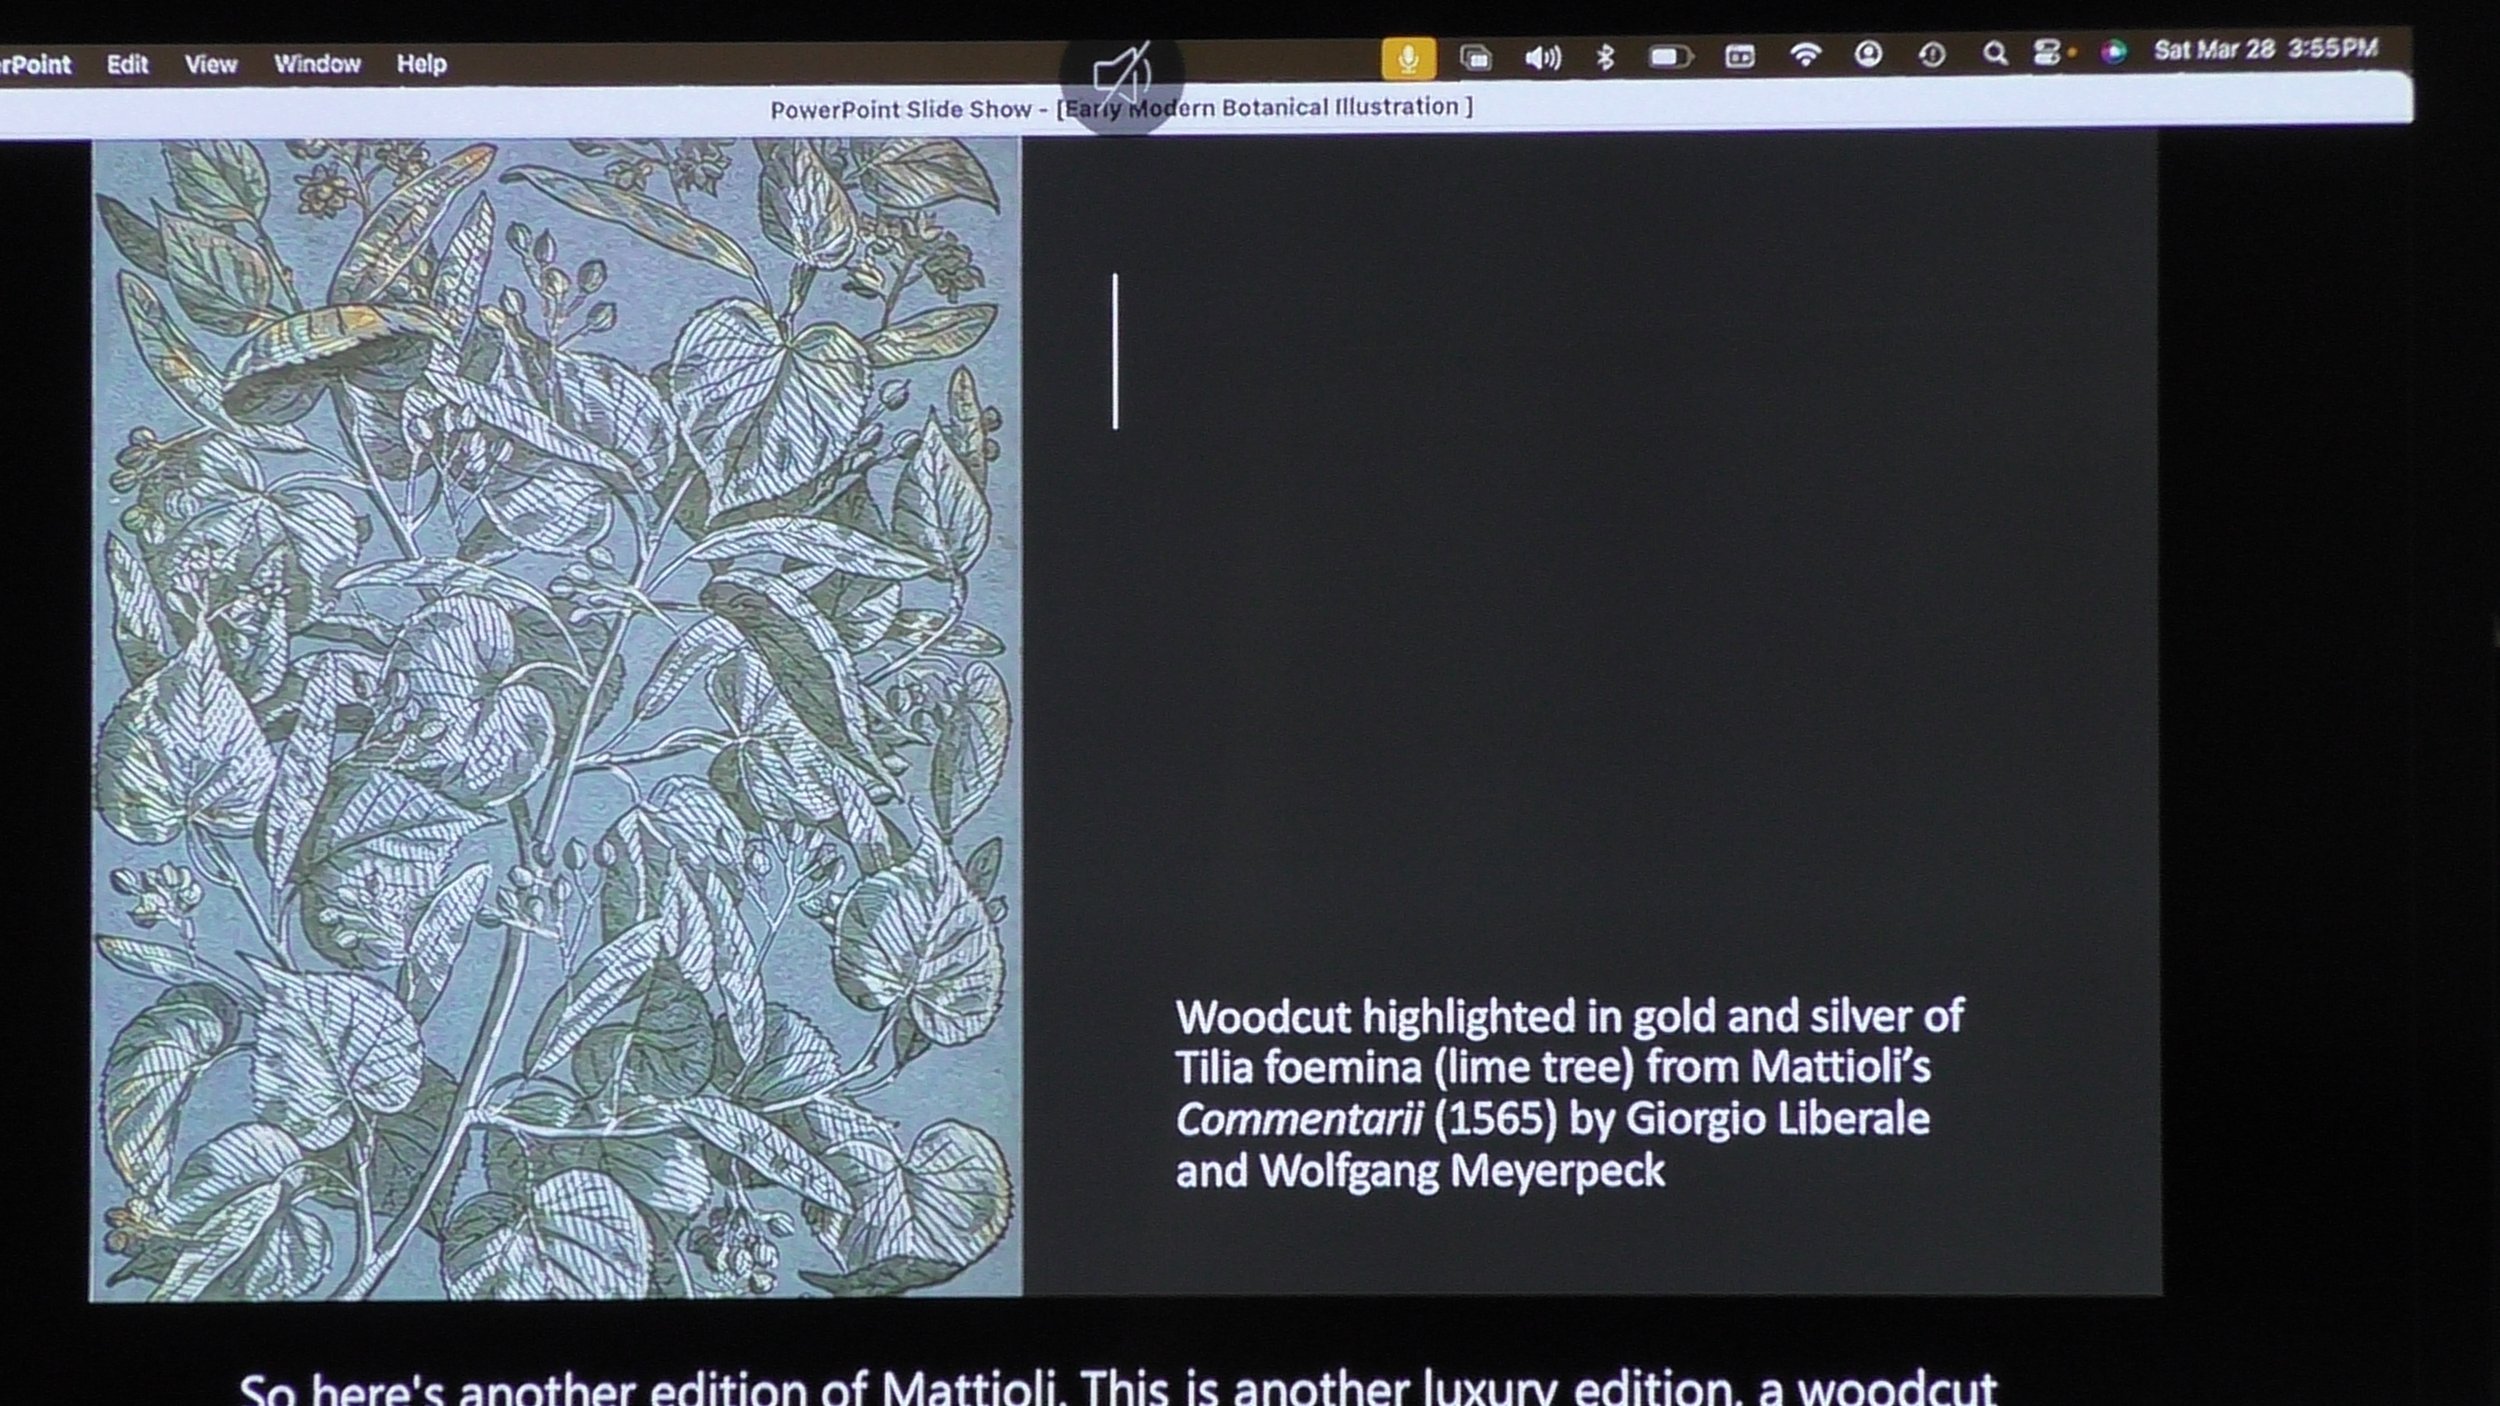The width and height of the screenshot is (2500, 1406).
Task: Open the Help menu
Action: (421, 64)
